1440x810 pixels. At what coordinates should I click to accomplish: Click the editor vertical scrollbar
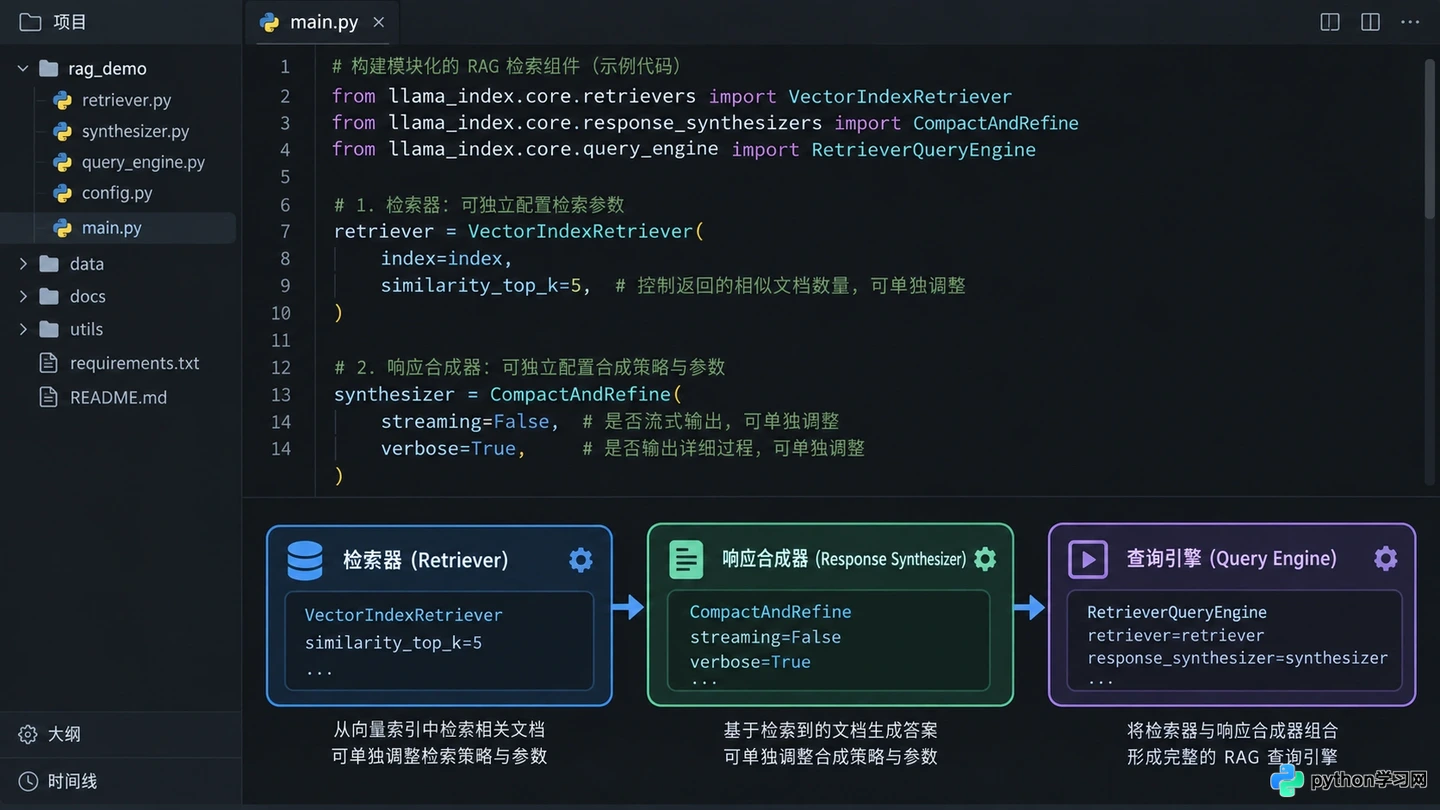click(x=1430, y=138)
